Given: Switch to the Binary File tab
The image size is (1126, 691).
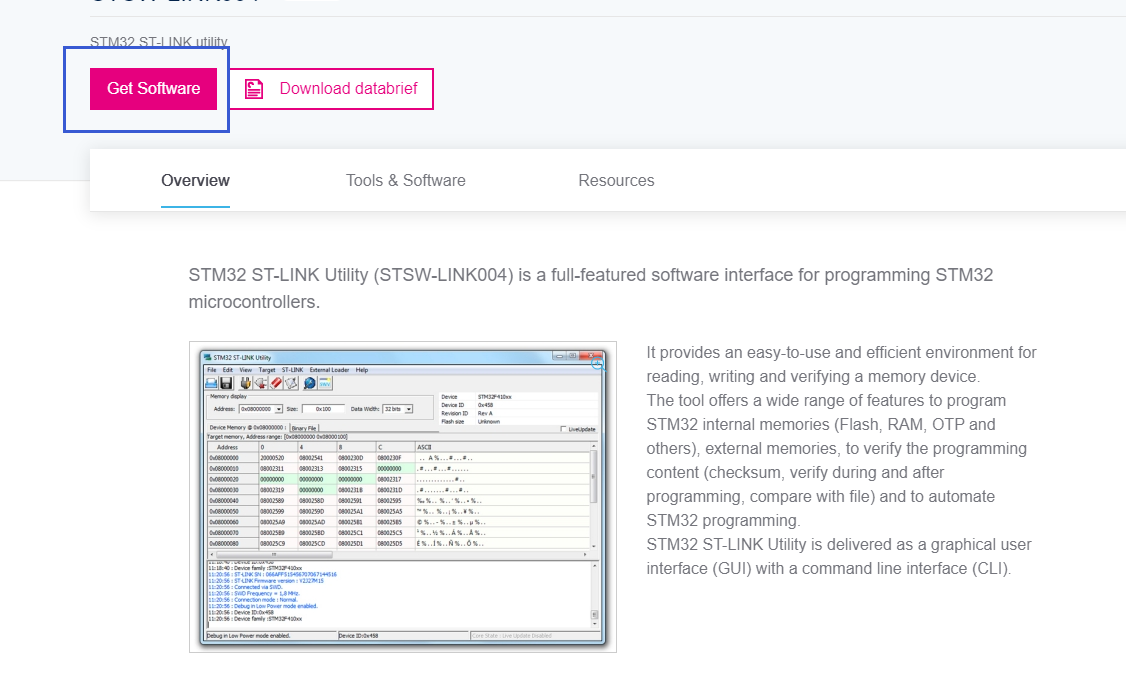Looking at the screenshot, I should pos(305,429).
